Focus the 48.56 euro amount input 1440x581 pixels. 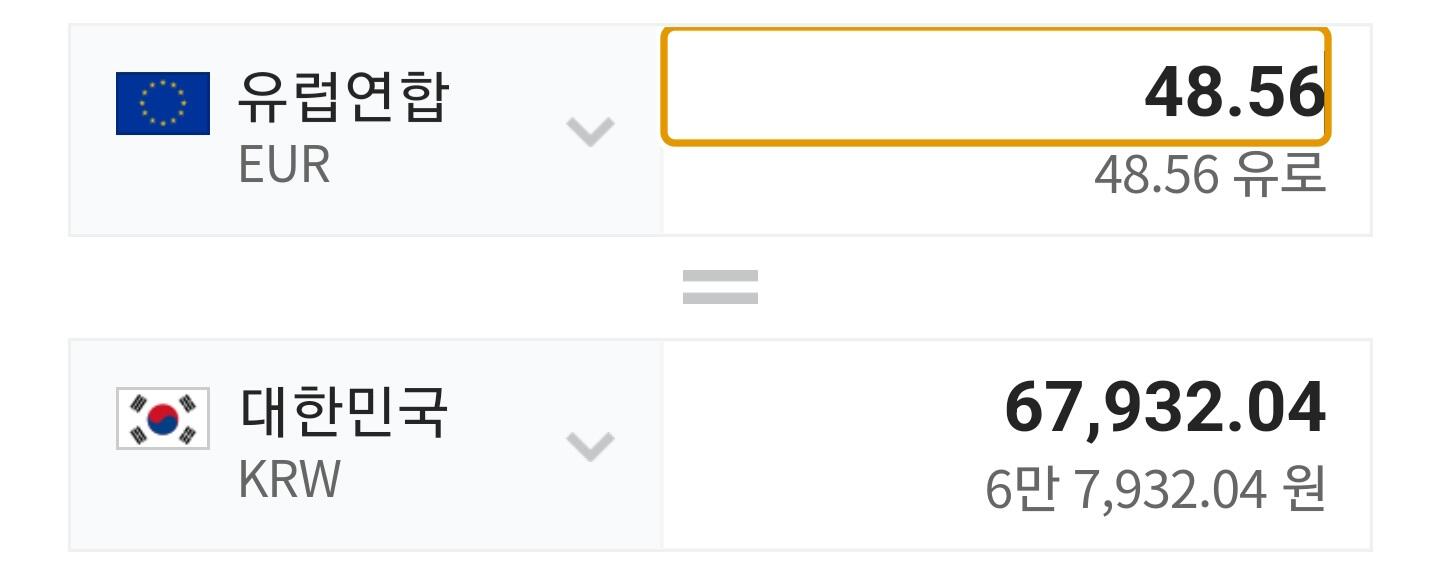(1234, 91)
